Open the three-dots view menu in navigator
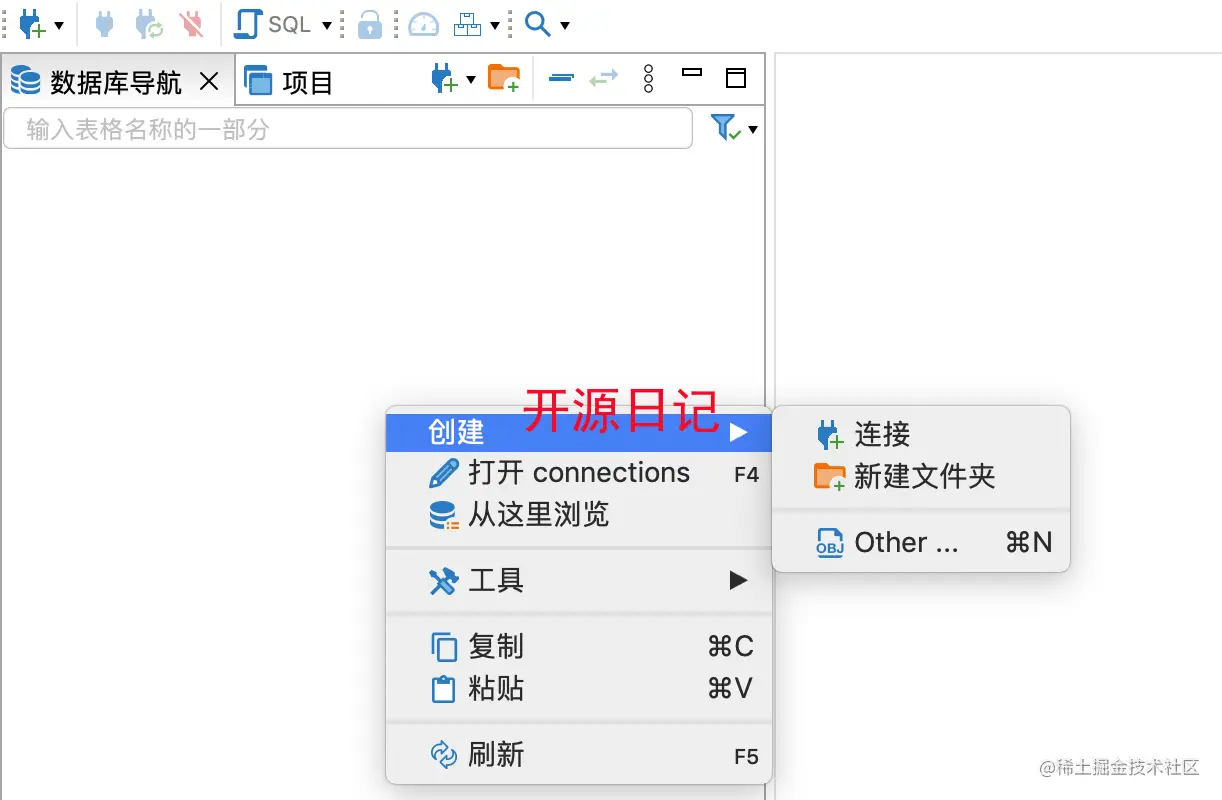Screen dimensions: 1222x800 (x=649, y=79)
